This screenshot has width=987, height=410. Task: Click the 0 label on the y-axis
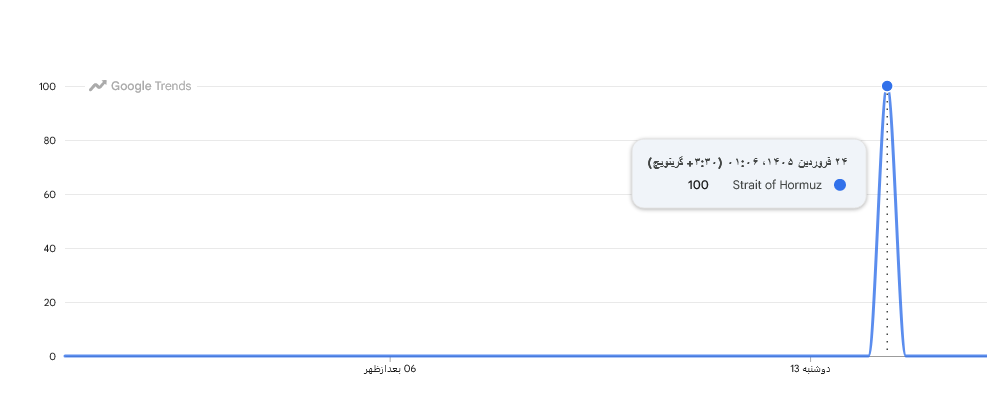53,357
